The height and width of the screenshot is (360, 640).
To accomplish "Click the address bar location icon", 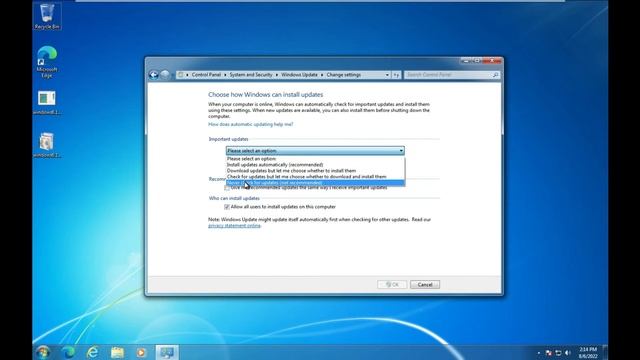I will click(181, 75).
